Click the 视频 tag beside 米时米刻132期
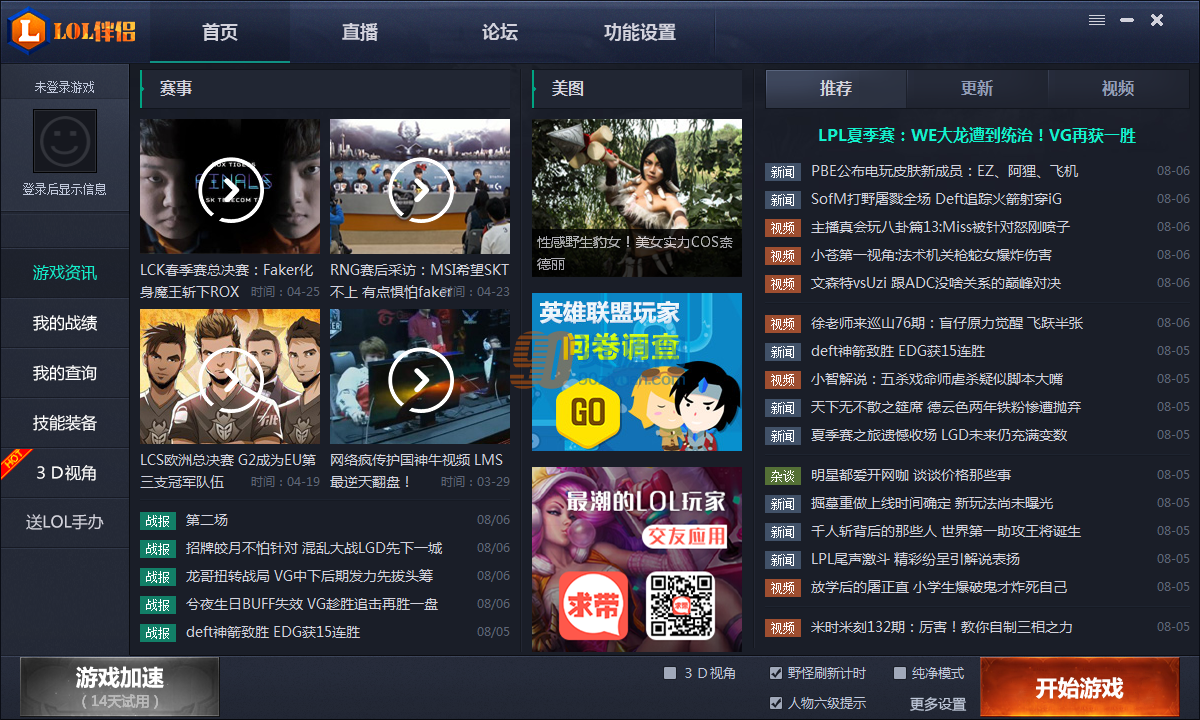The width and height of the screenshot is (1200, 720). tap(783, 628)
